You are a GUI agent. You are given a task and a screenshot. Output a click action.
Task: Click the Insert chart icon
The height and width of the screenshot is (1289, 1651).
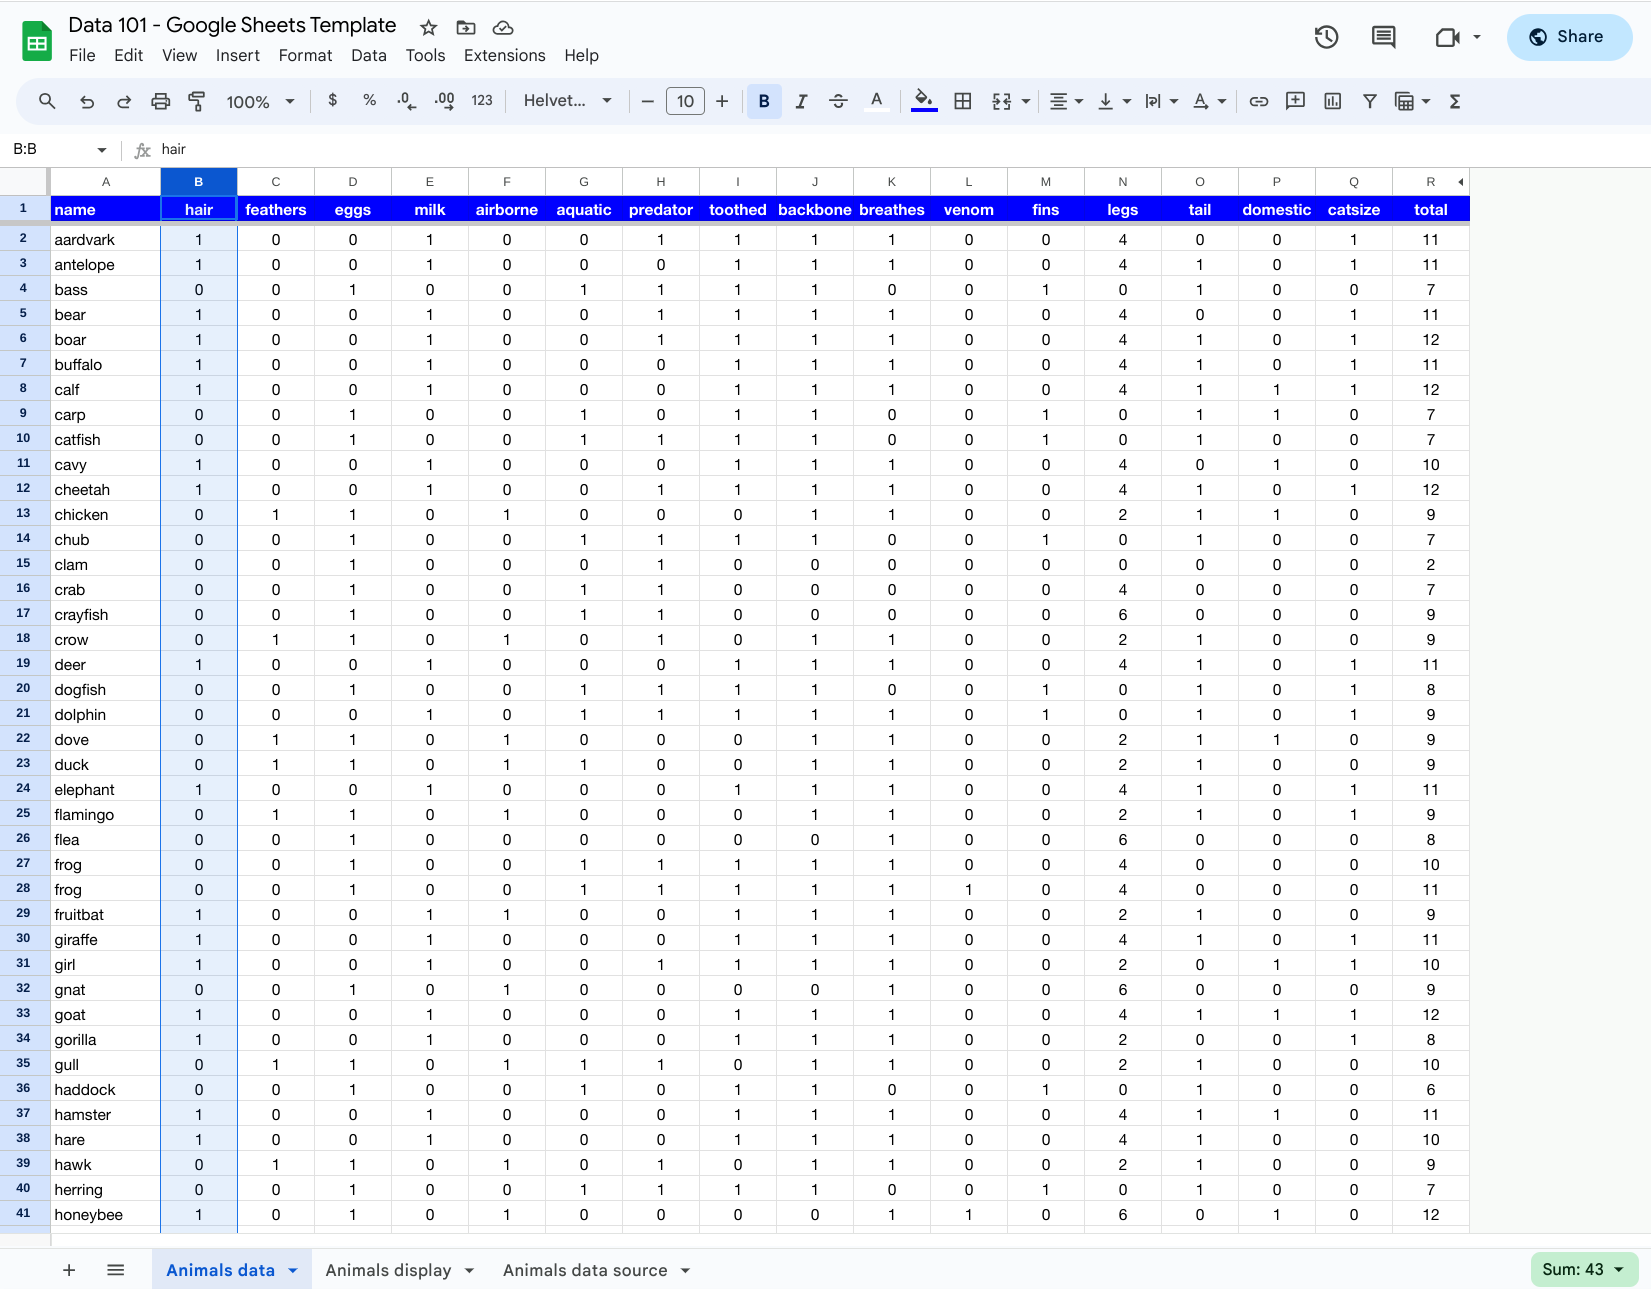1332,101
